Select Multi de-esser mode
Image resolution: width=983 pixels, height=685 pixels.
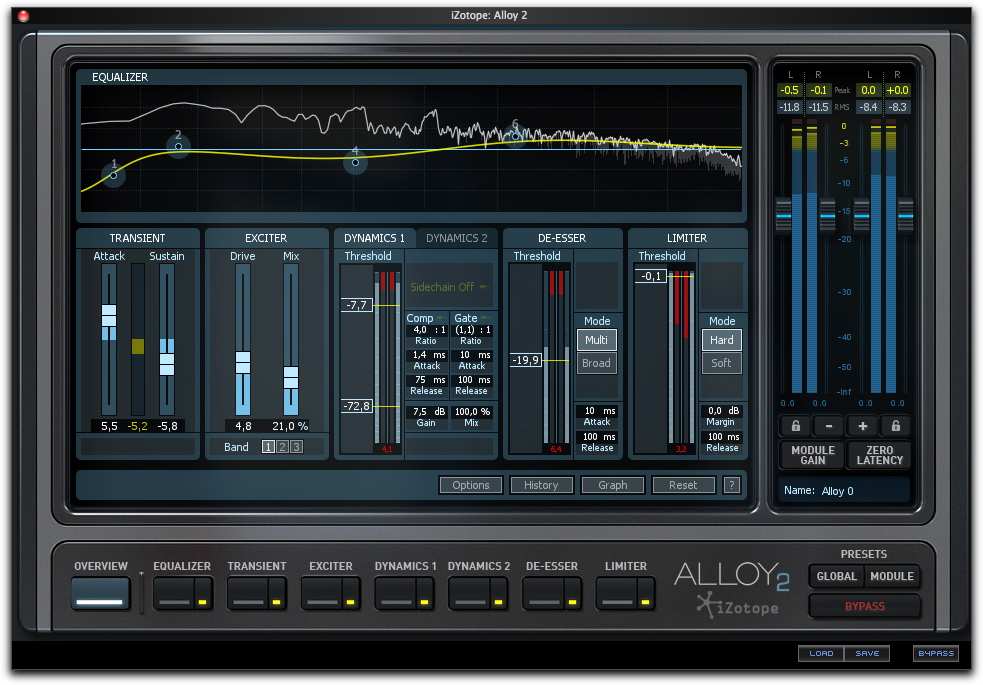point(596,340)
